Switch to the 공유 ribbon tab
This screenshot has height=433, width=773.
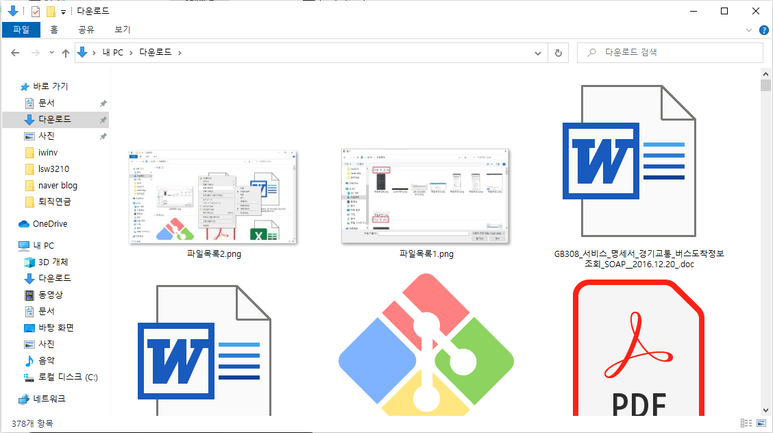click(x=86, y=30)
